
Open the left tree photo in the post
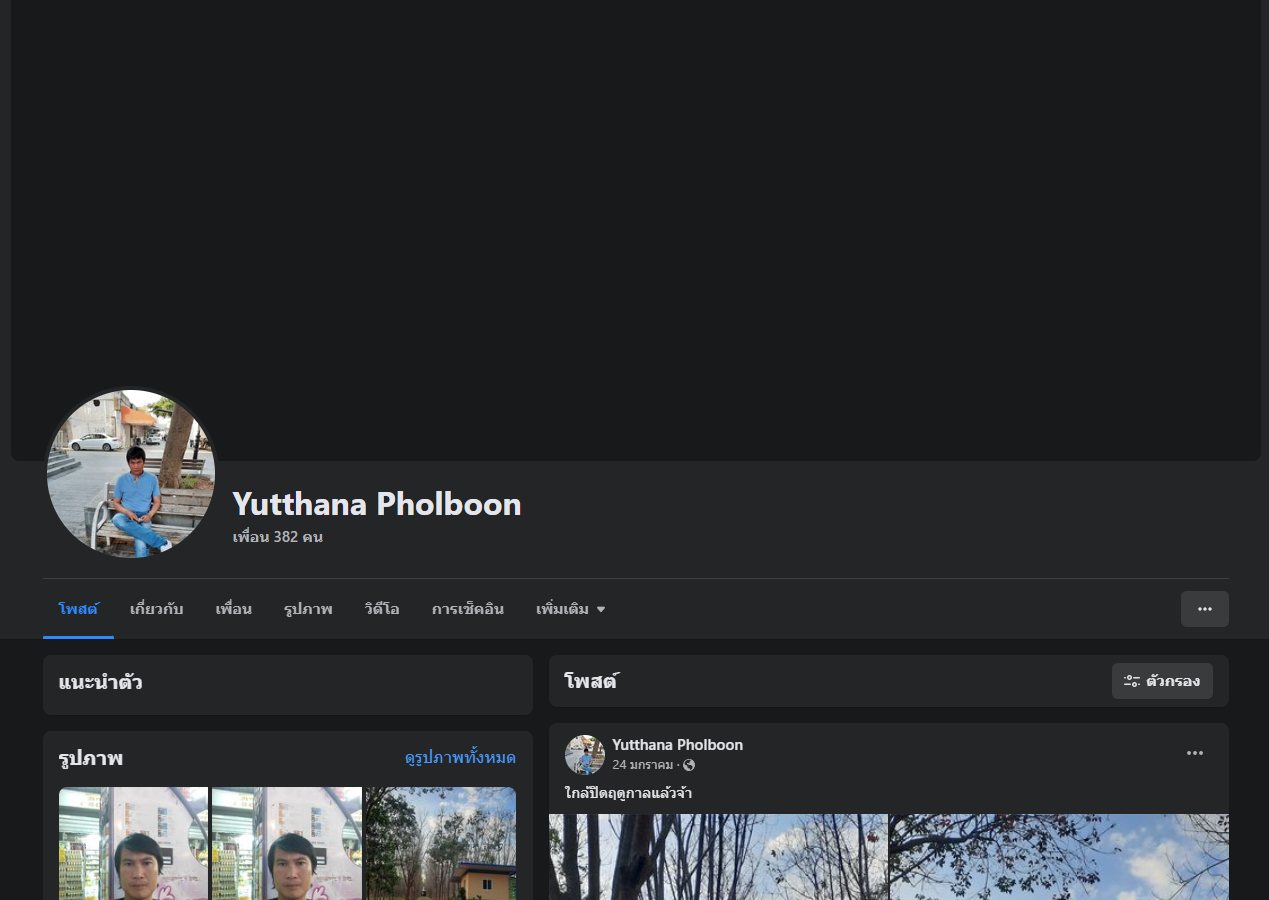point(718,857)
